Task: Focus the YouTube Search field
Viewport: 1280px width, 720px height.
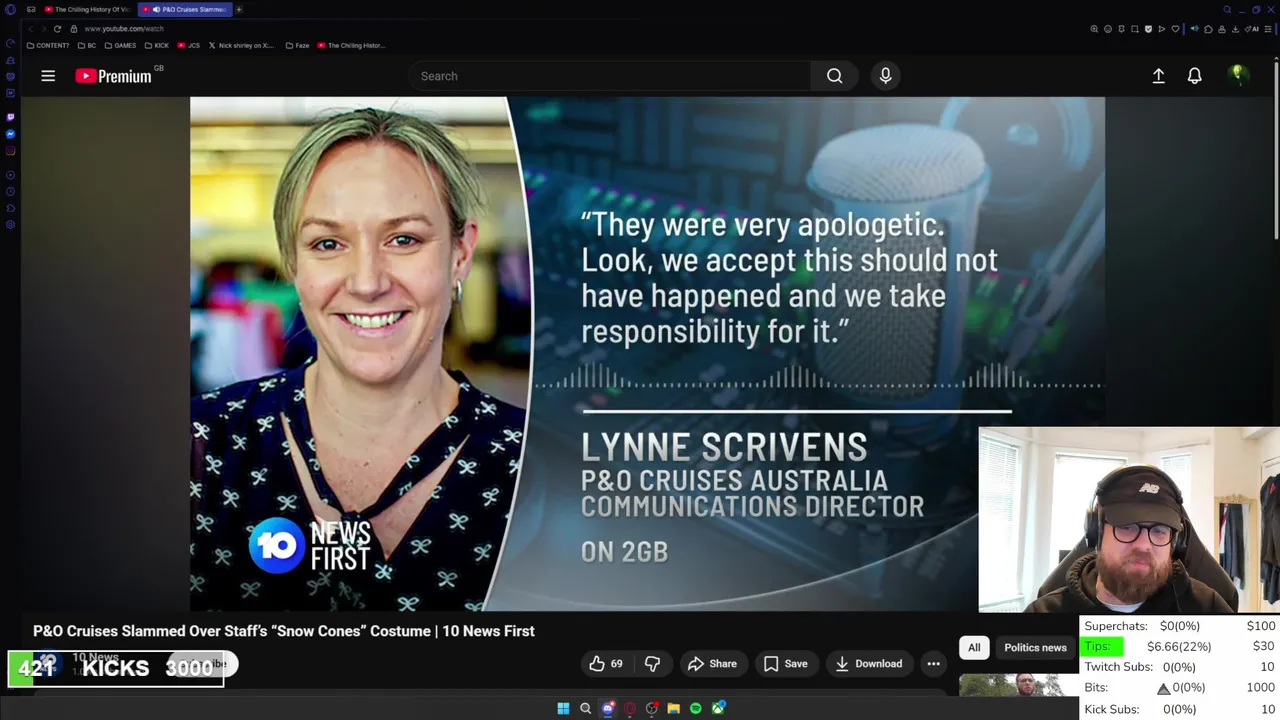Action: (x=610, y=76)
